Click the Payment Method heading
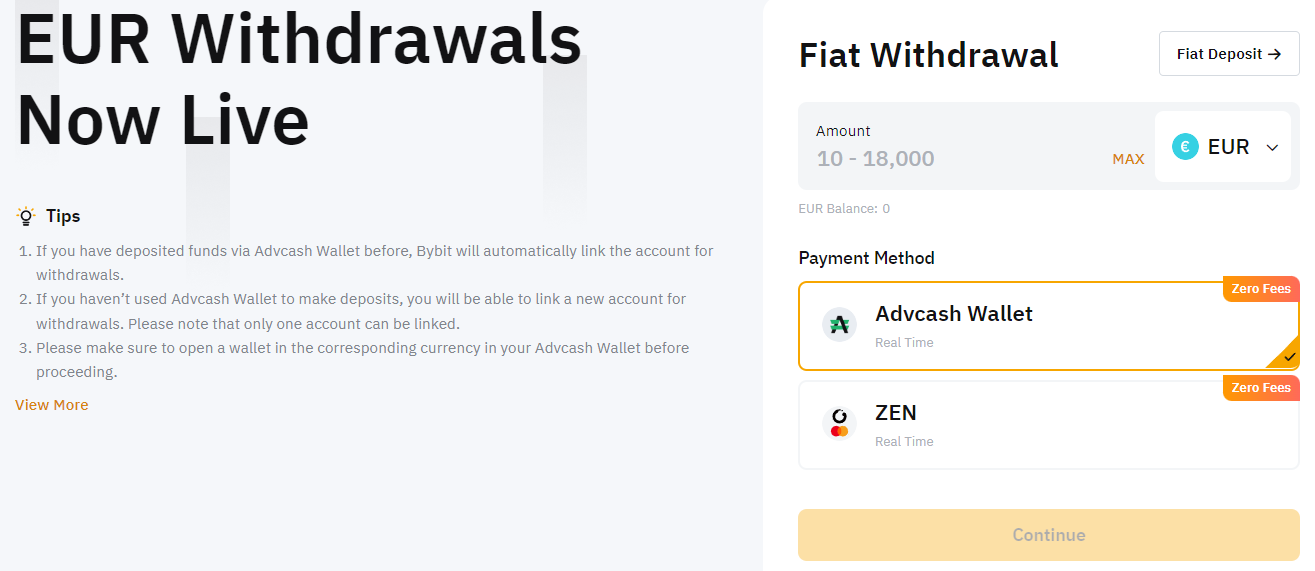Viewport: 1315px width, 571px height. click(x=866, y=258)
